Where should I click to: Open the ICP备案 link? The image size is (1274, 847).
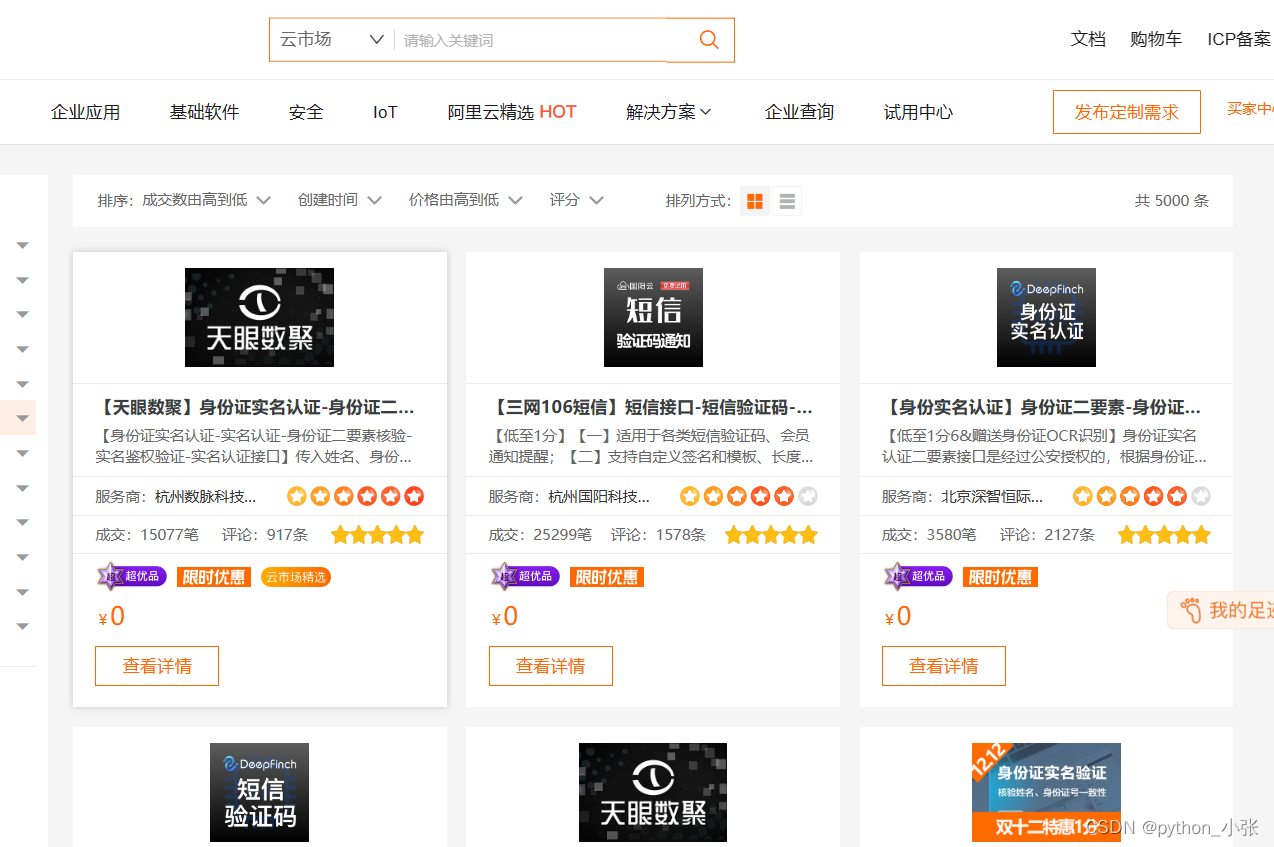pyautogui.click(x=1239, y=39)
